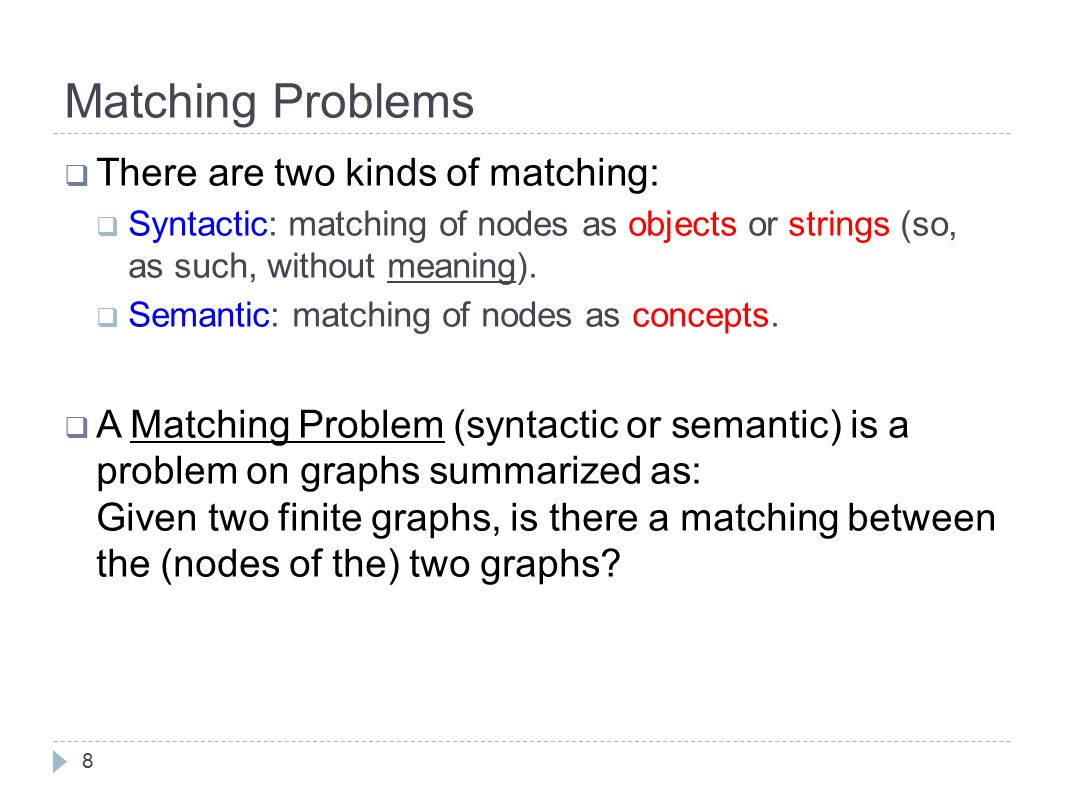Screen dimensions: 1066x800
Task: Click the underlined word 'meaning'
Action: tap(451, 267)
